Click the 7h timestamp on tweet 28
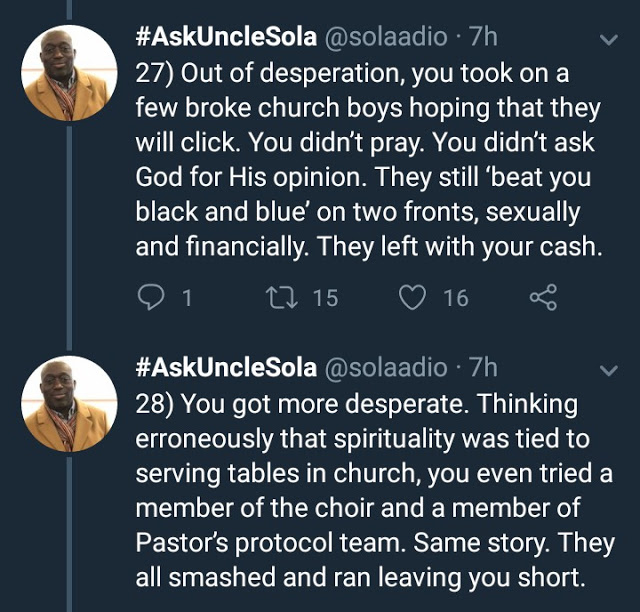This screenshot has width=640, height=612. (x=482, y=368)
